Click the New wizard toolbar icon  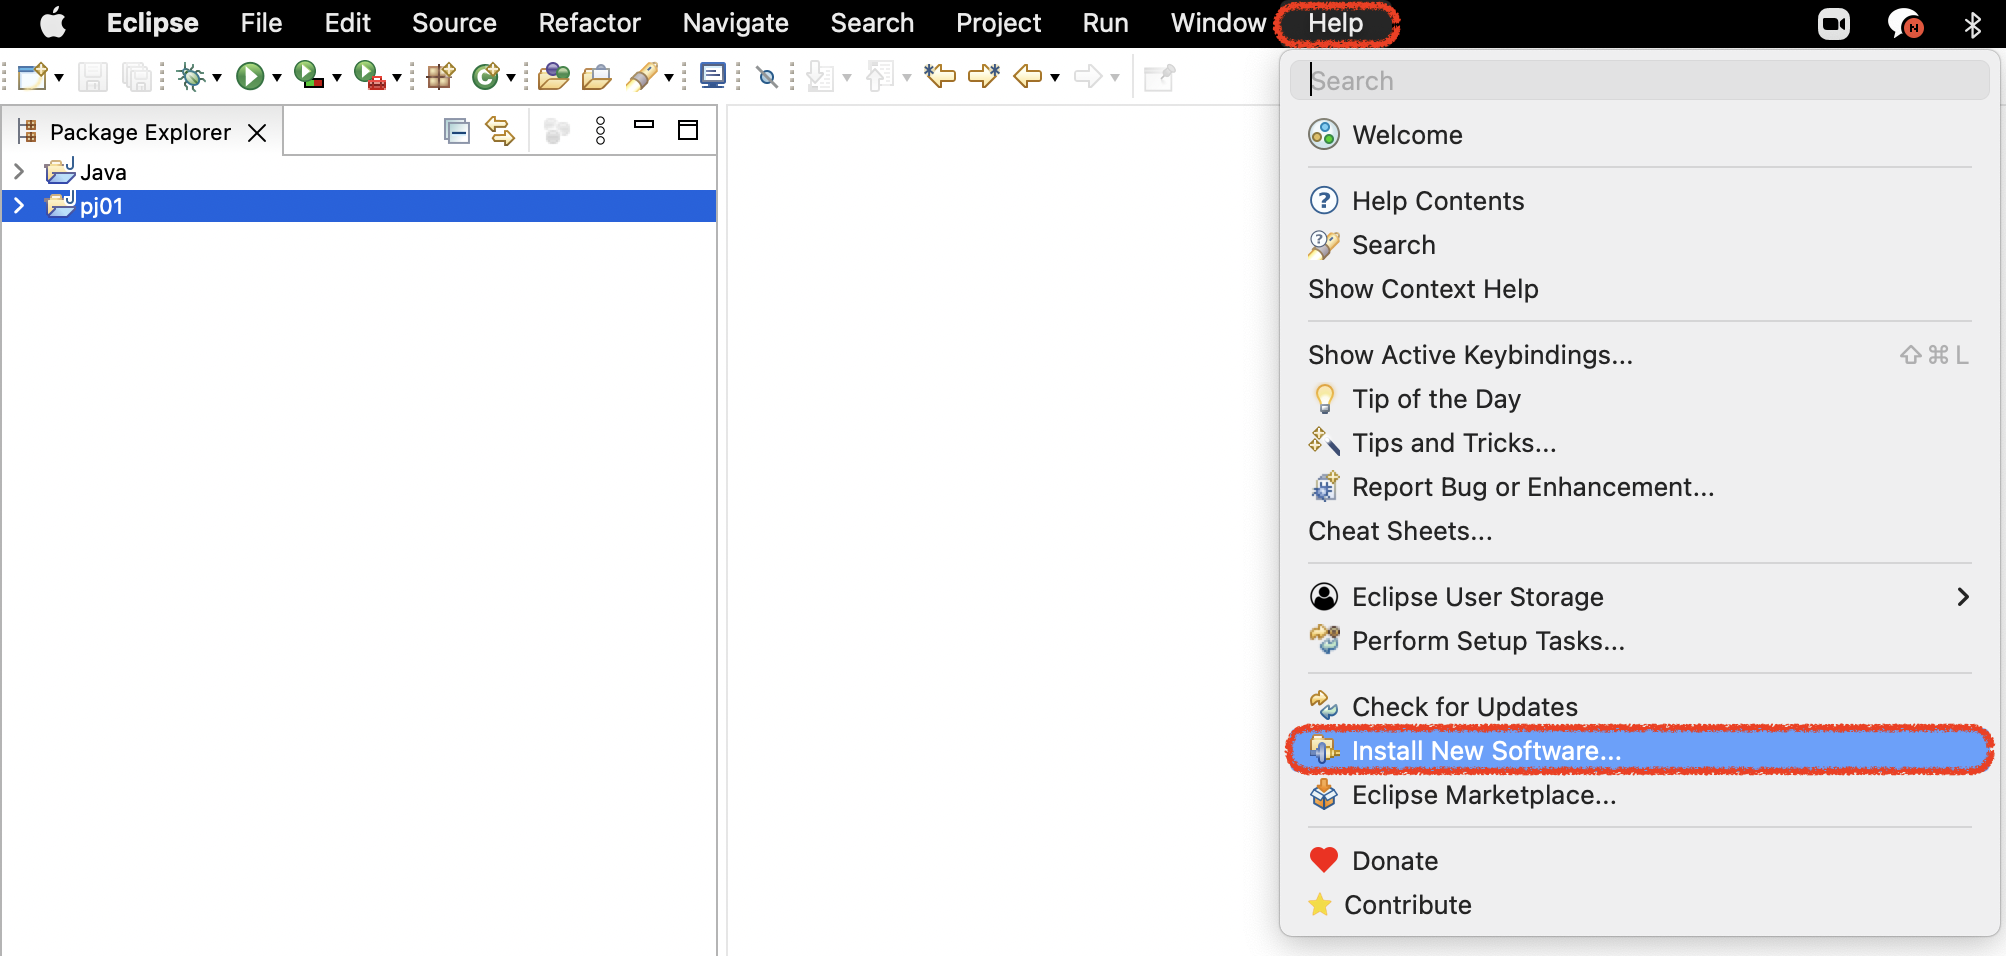(33, 76)
